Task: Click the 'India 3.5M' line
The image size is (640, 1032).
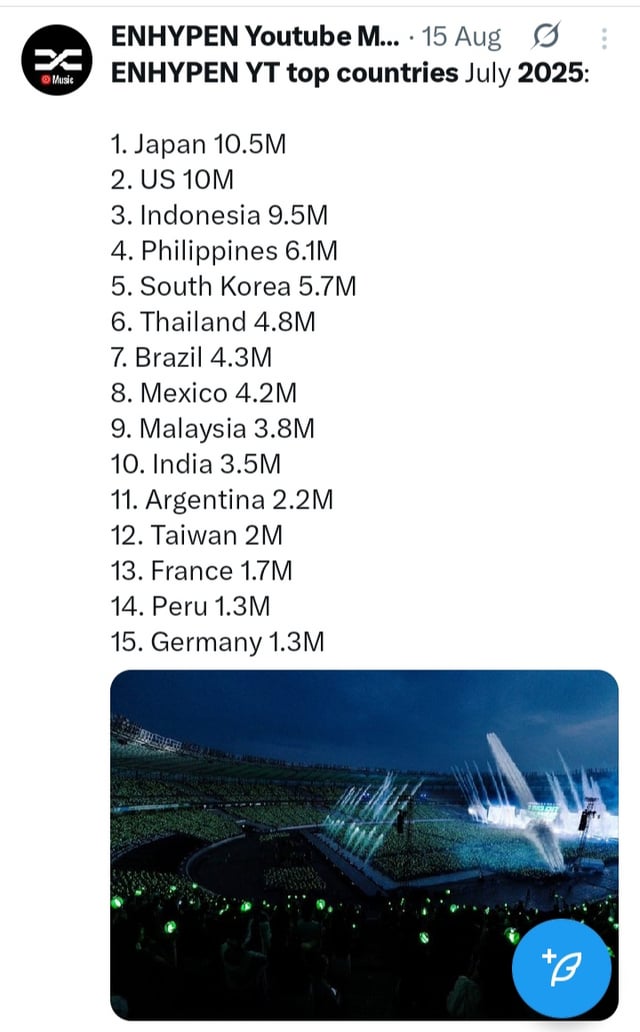Action: pos(196,464)
